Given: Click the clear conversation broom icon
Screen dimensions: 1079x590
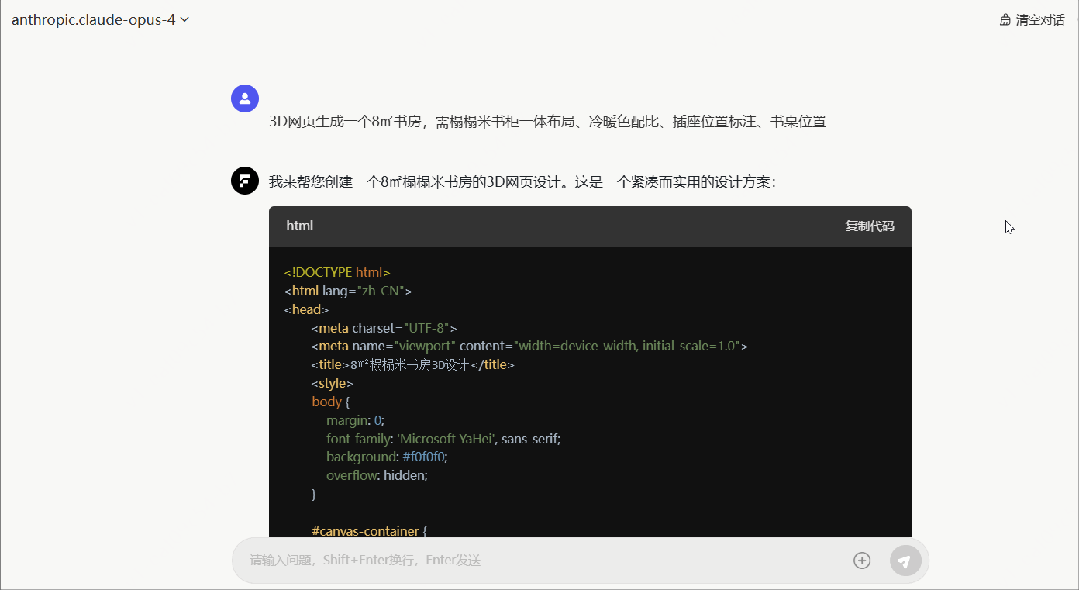Looking at the screenshot, I should (1005, 20).
